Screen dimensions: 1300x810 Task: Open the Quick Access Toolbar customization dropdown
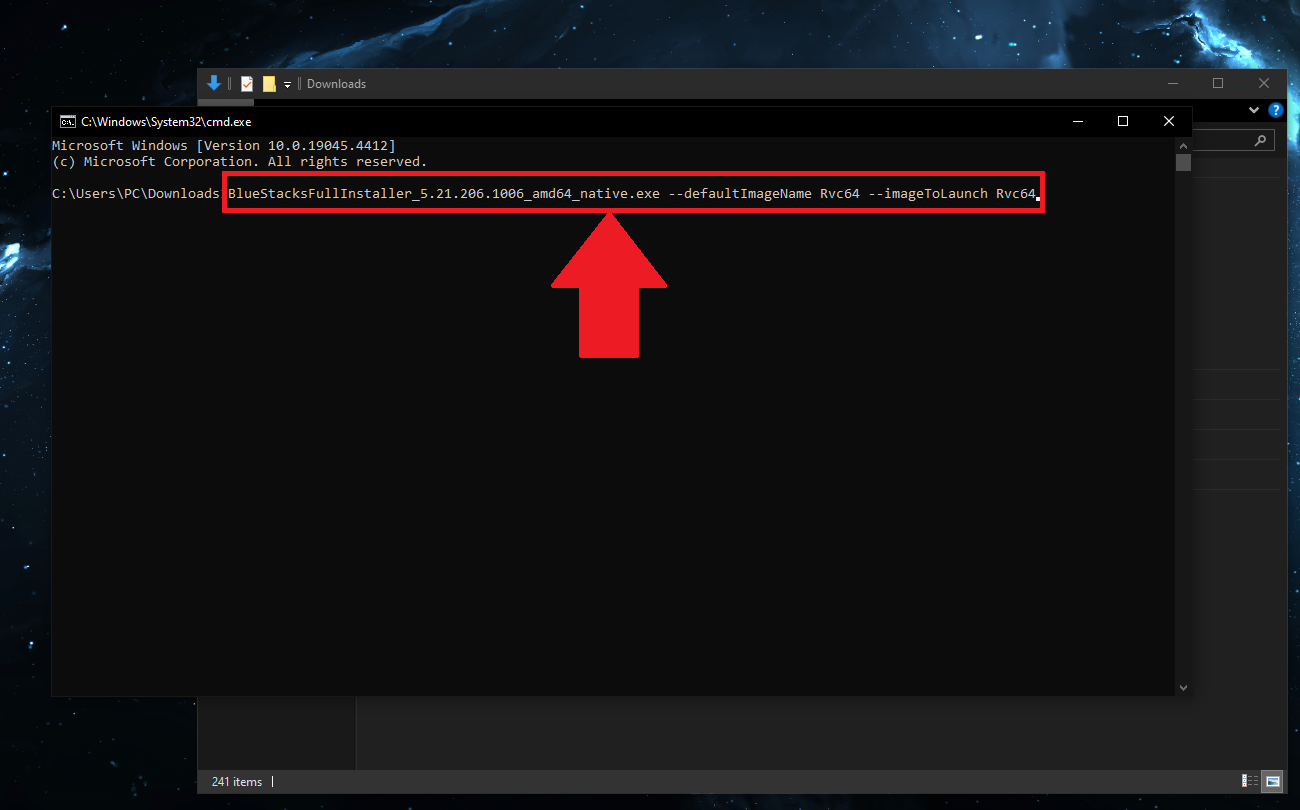(287, 84)
